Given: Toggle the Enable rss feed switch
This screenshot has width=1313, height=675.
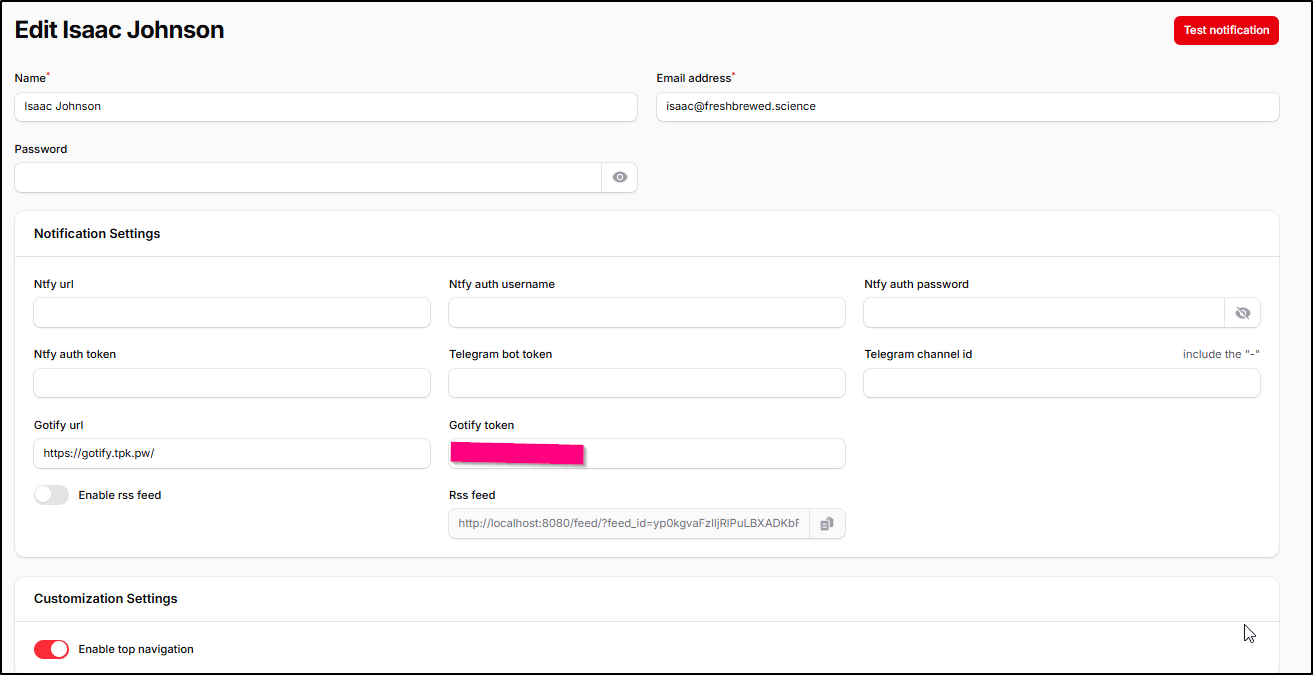Looking at the screenshot, I should (x=52, y=495).
